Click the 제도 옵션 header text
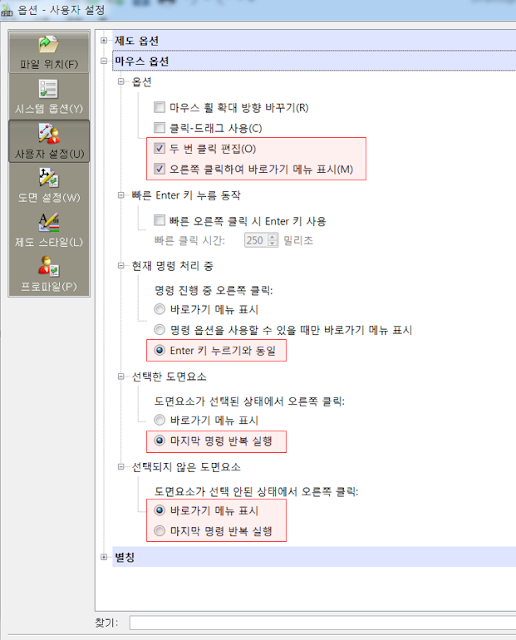The width and height of the screenshot is (516, 640). [x=136, y=41]
